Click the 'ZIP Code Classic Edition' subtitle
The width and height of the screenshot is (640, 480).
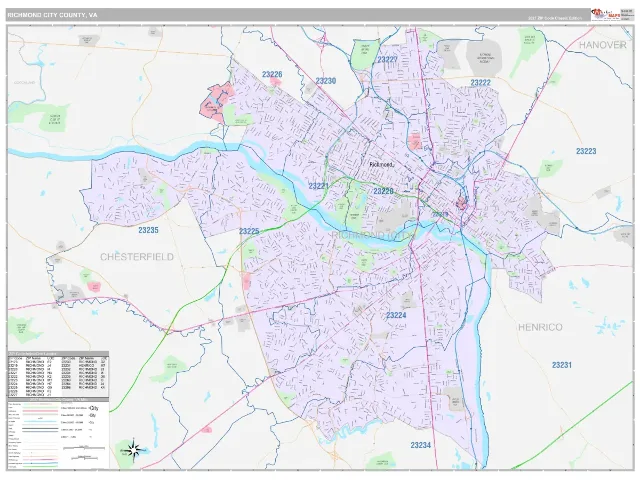(555, 18)
